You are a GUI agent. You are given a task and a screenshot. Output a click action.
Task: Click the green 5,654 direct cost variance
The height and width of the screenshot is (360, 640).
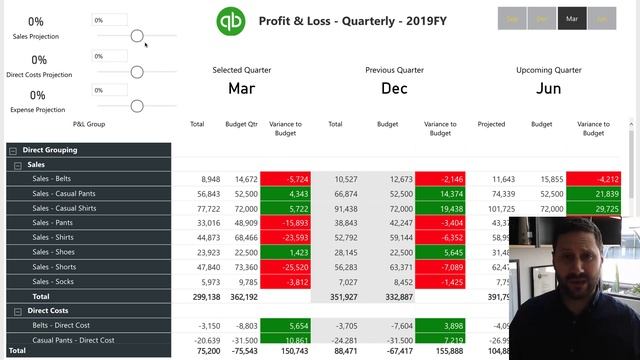pyautogui.click(x=285, y=325)
